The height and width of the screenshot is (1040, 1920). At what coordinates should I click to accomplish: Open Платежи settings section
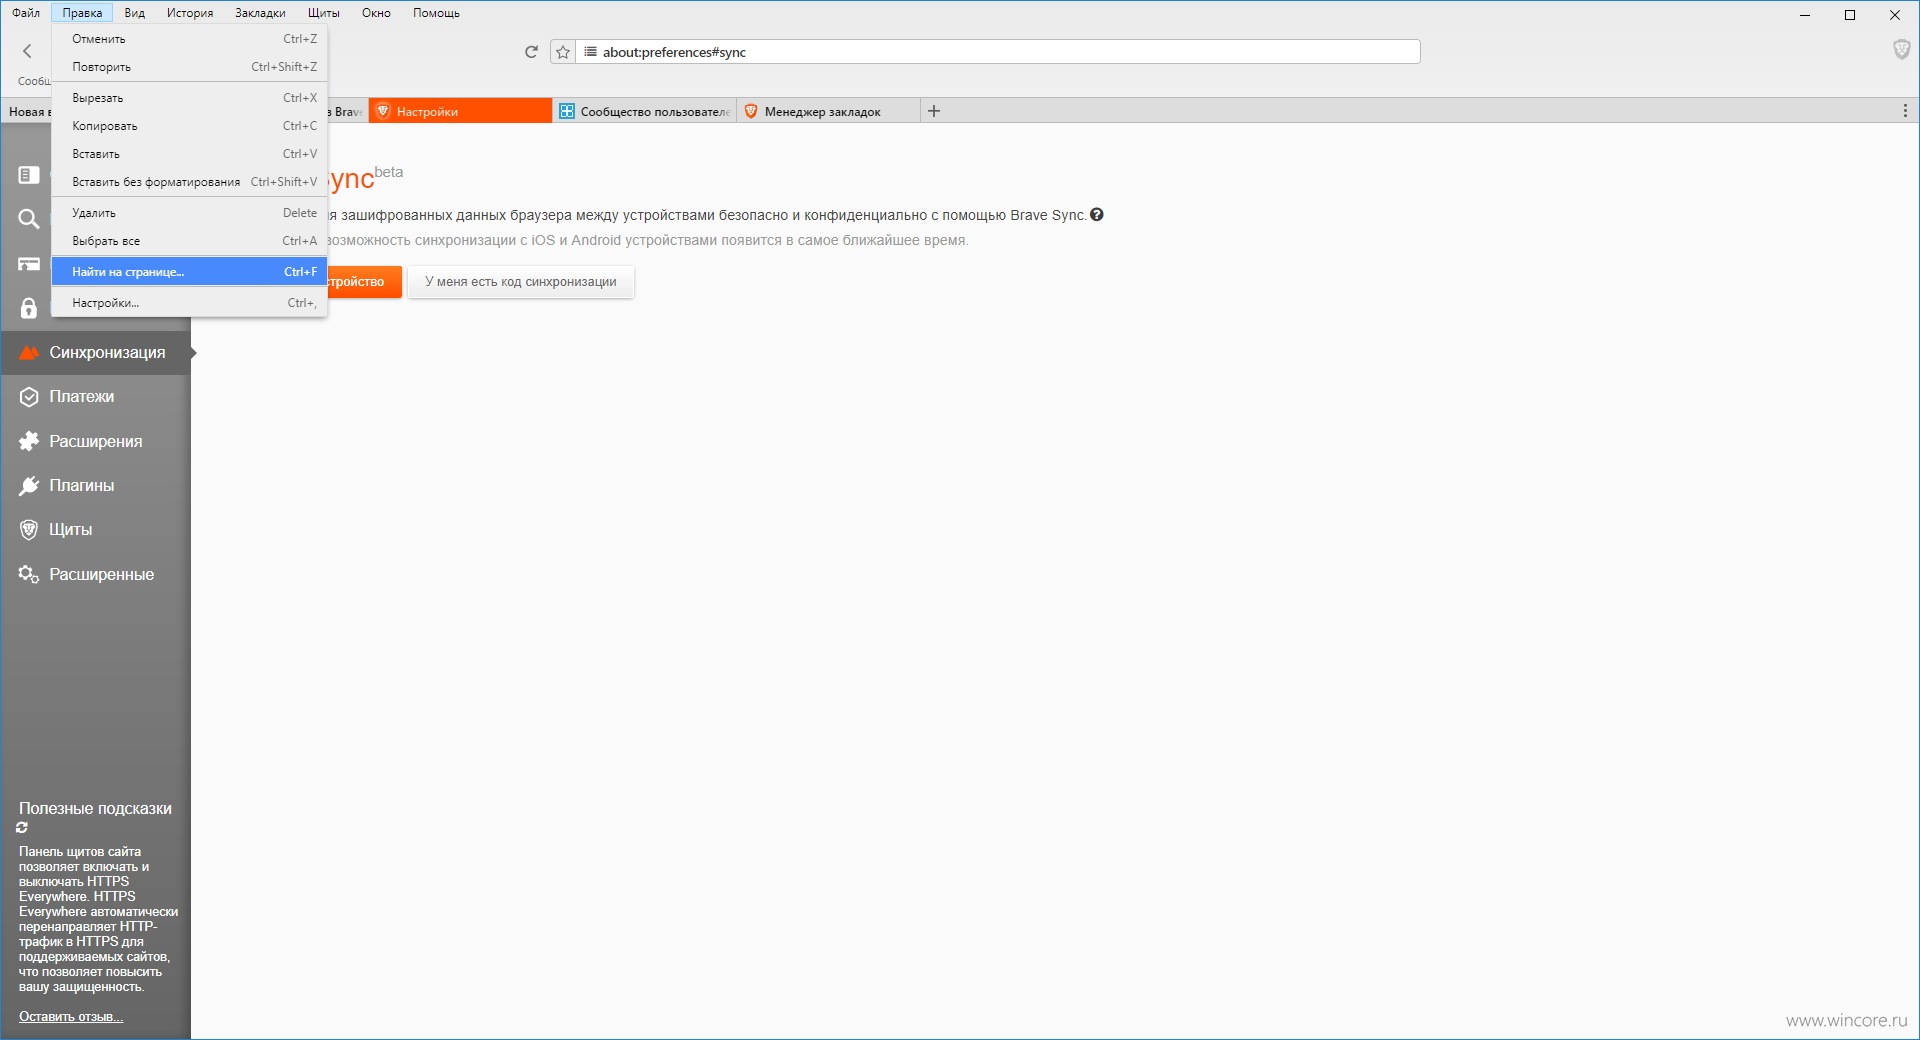pos(96,397)
